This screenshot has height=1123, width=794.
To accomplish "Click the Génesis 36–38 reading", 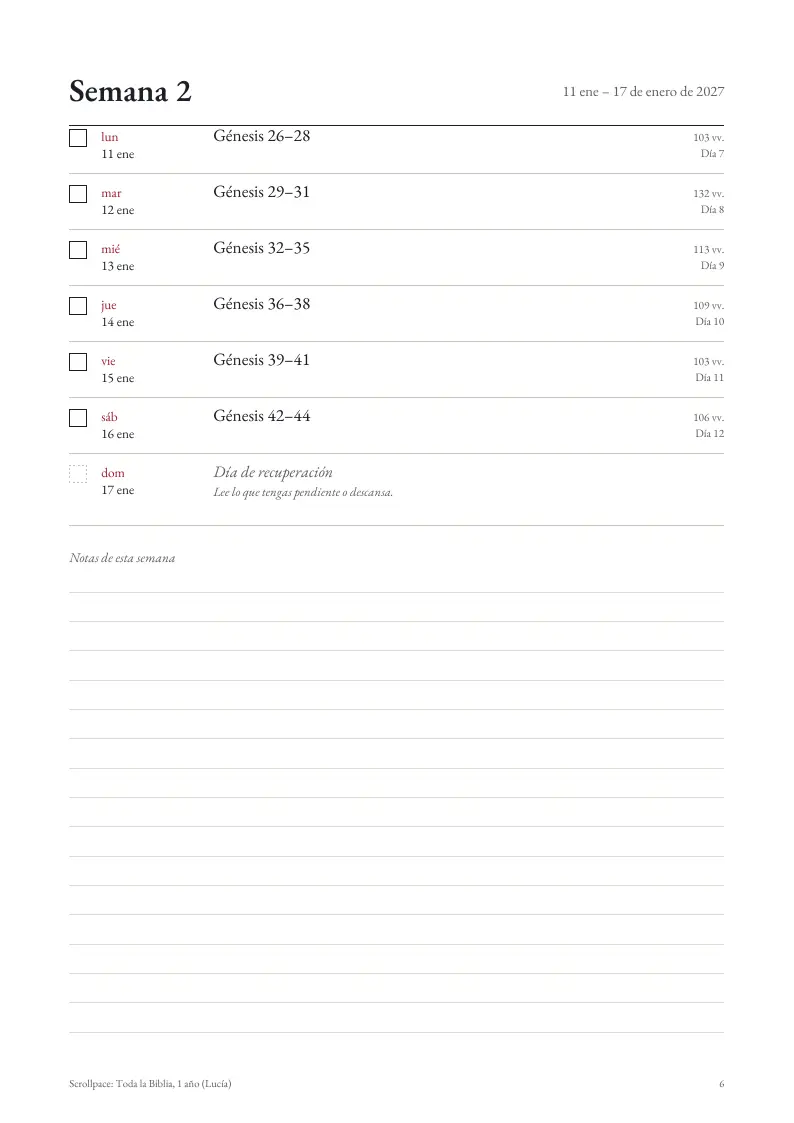I will [261, 304].
